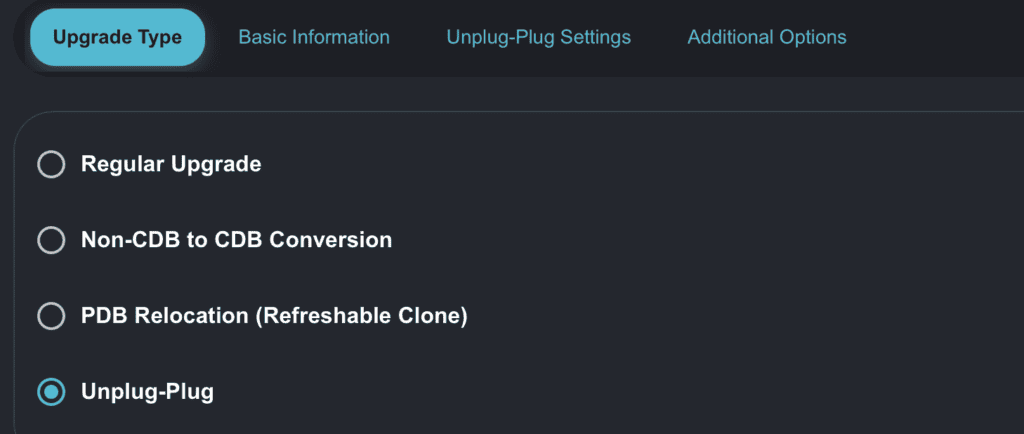Click the 'Unplug-Plug' option label text
The height and width of the screenshot is (434, 1024).
(147, 392)
